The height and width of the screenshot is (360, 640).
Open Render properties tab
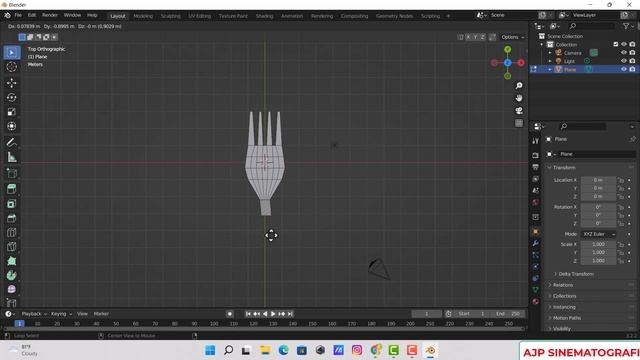click(536, 156)
